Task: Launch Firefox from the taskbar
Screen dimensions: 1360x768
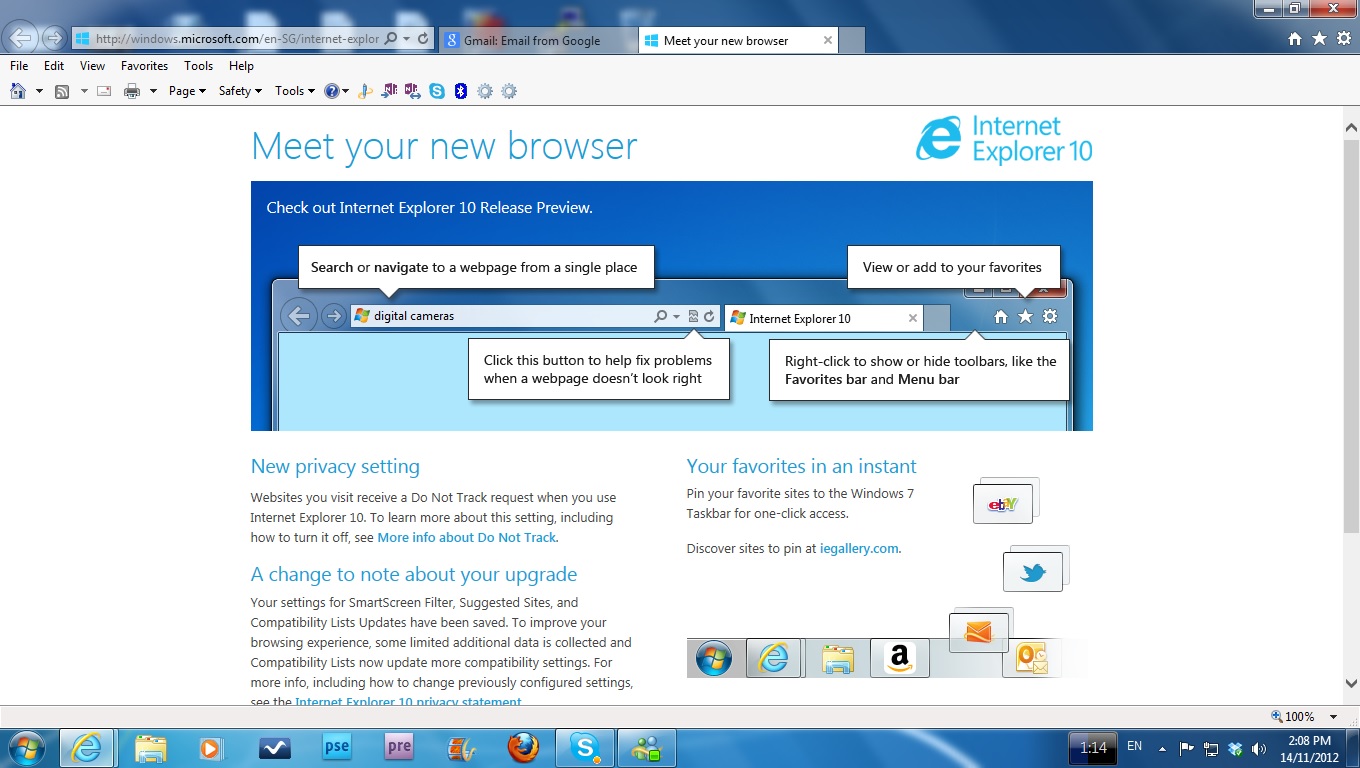Action: [523, 748]
